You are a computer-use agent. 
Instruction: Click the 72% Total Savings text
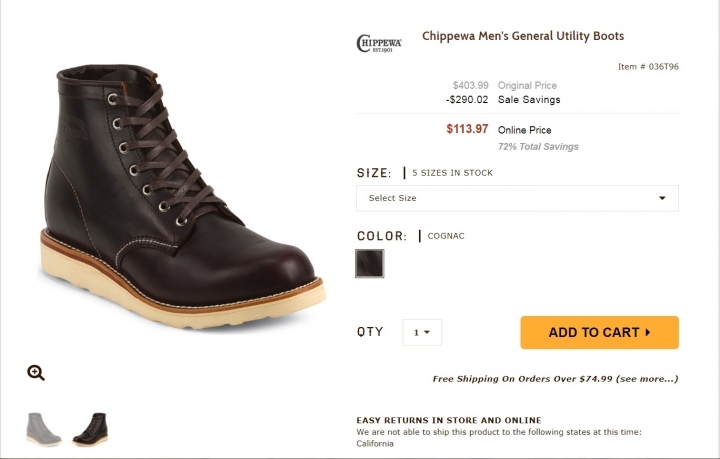click(538, 147)
